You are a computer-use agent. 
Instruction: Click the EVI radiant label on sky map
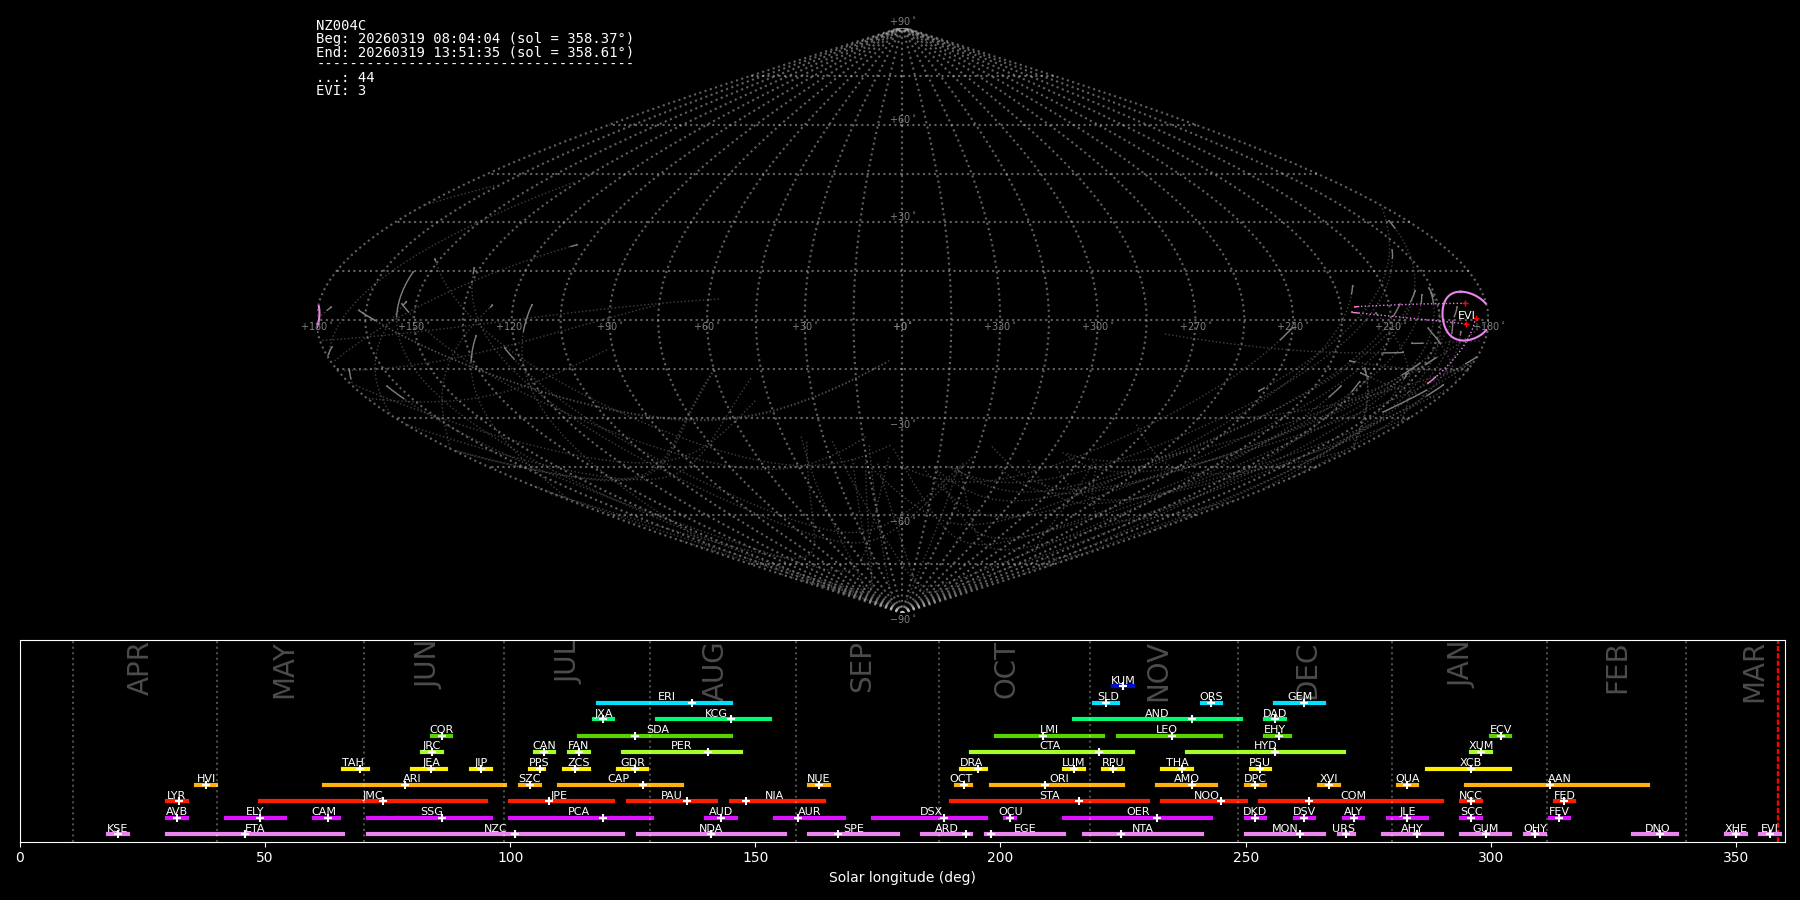click(1466, 316)
